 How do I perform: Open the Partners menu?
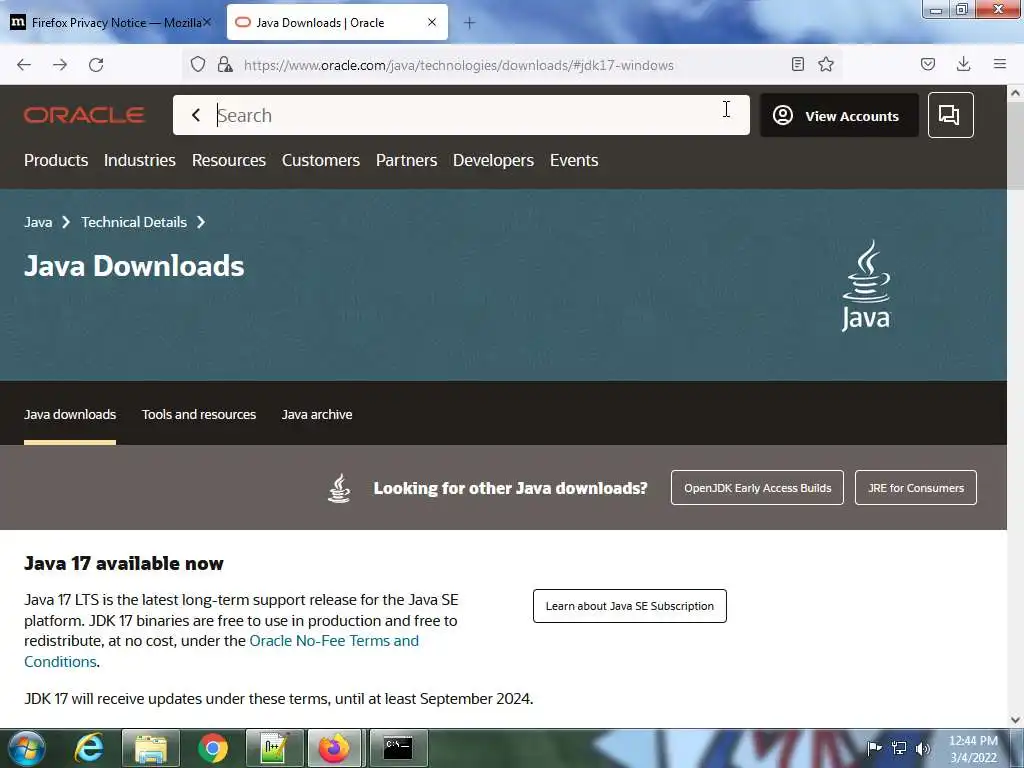[x=406, y=160]
